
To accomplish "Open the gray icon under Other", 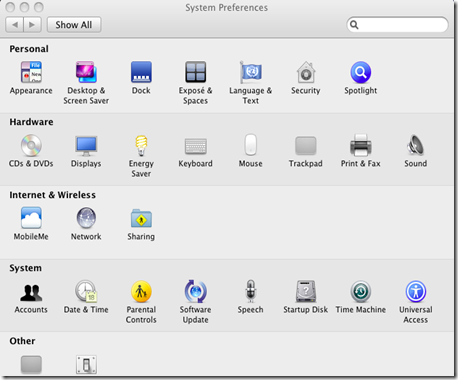I will point(31,364).
